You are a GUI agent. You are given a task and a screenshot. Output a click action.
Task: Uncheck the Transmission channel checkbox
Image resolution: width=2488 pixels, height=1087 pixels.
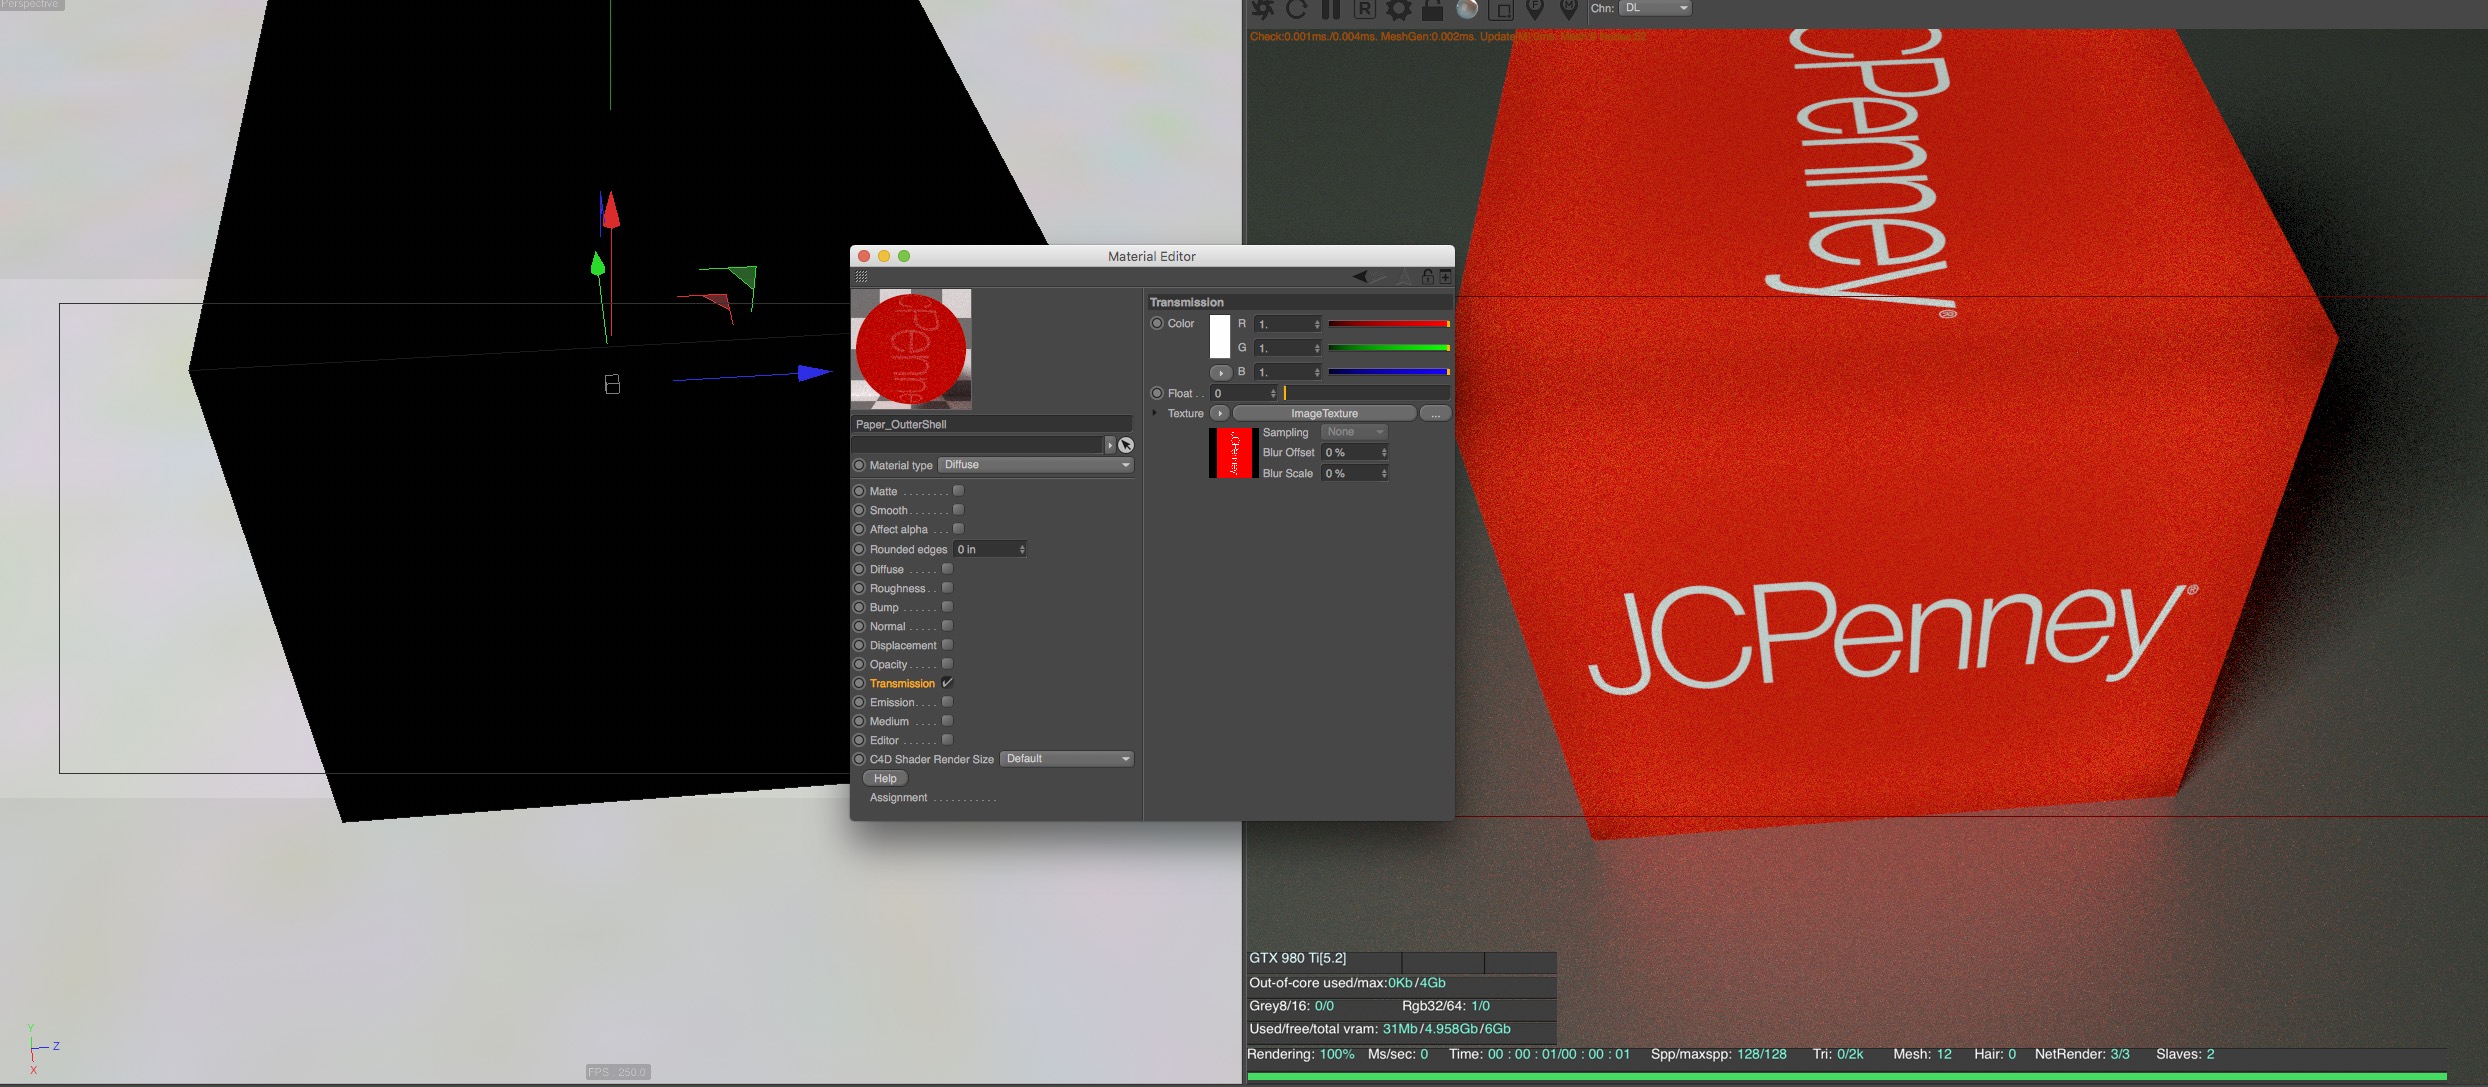pyautogui.click(x=947, y=683)
